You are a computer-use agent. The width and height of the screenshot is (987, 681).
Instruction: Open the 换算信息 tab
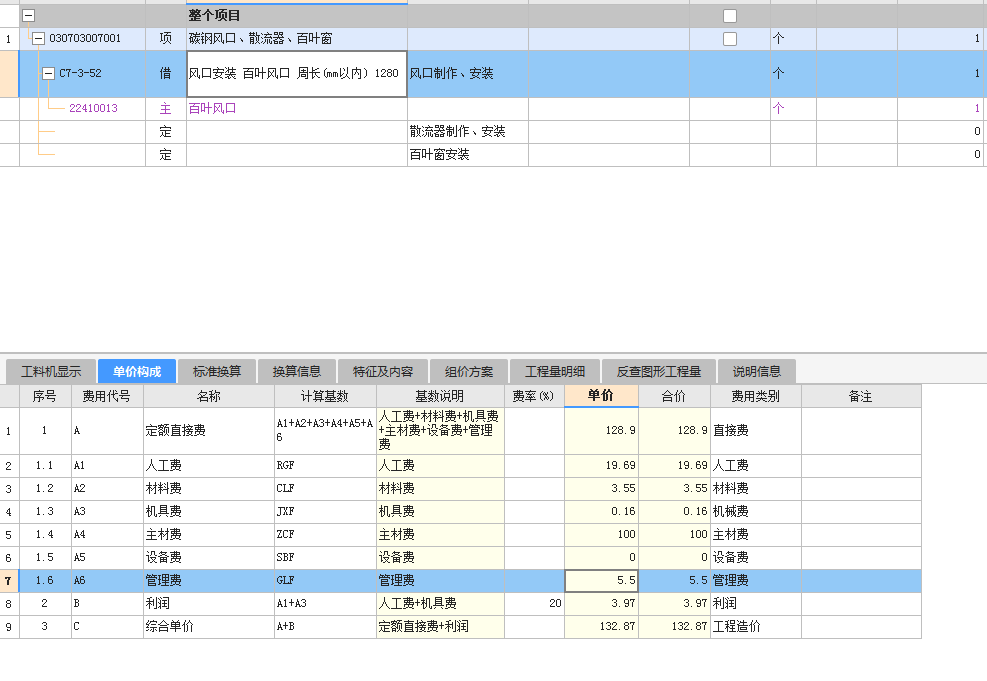click(296, 371)
